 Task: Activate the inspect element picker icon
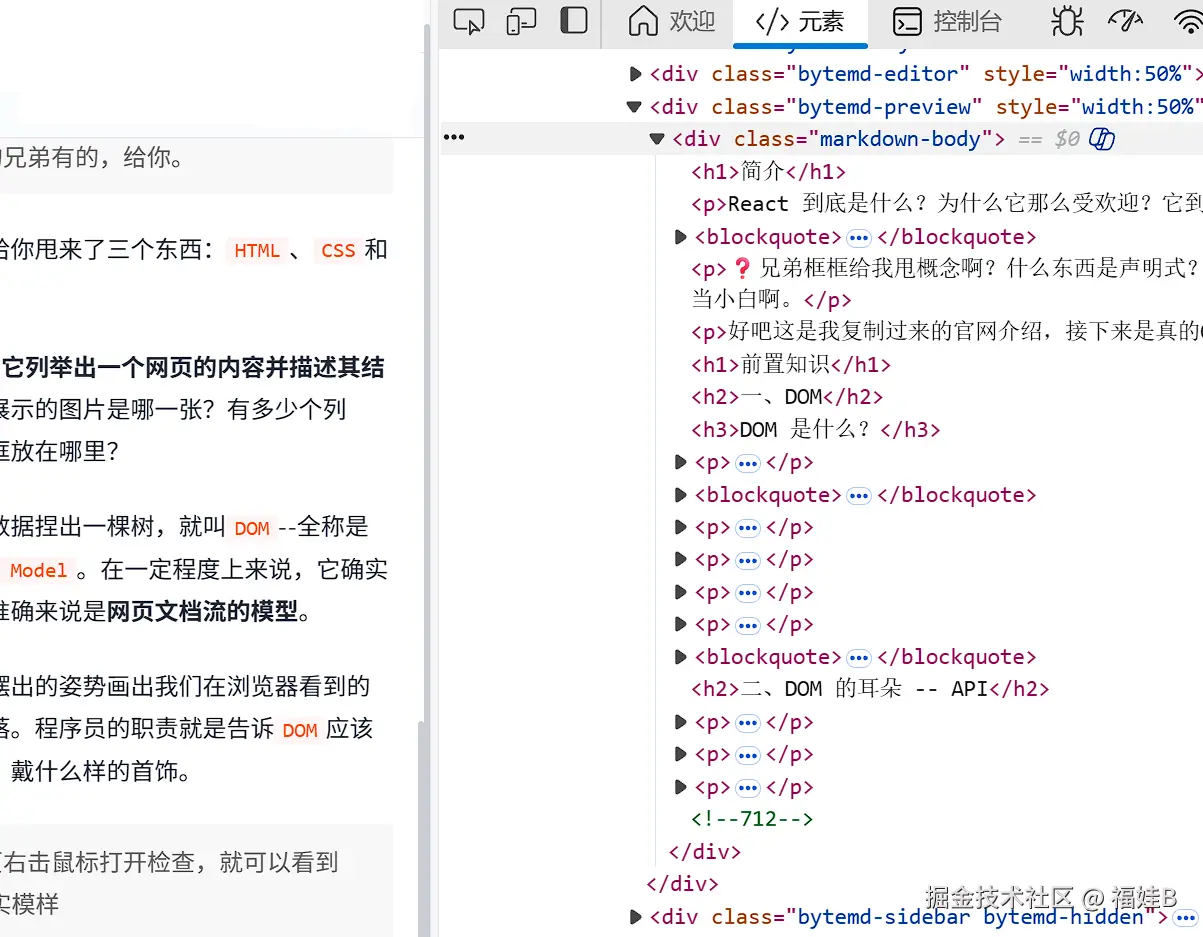468,21
